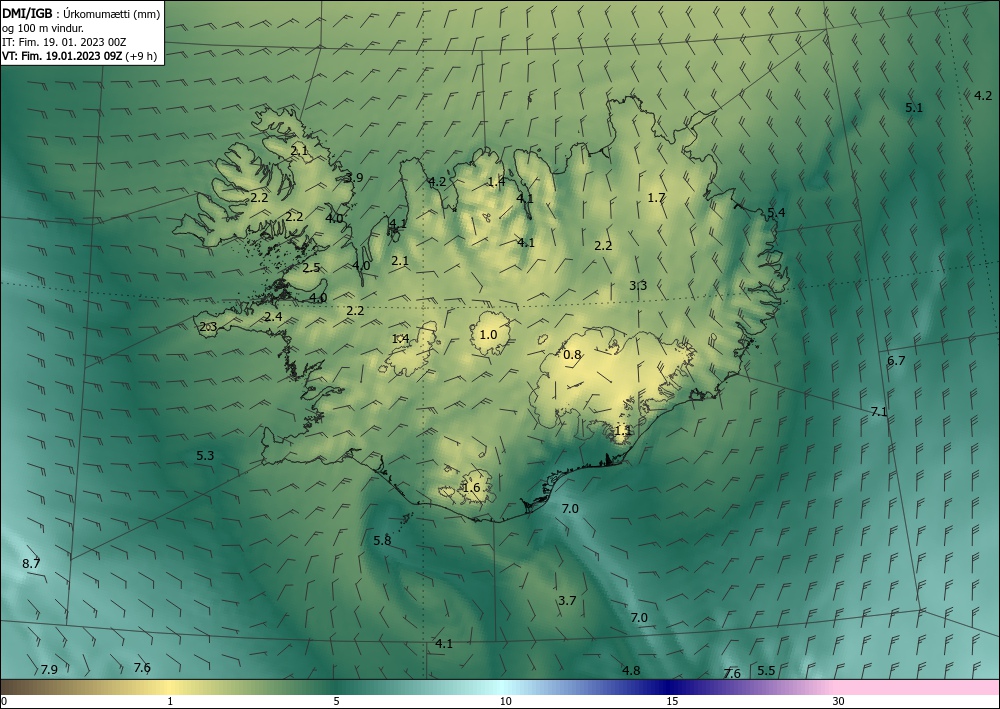Click the colour scale tick label 15
This screenshot has height=709, width=1000.
(x=672, y=702)
